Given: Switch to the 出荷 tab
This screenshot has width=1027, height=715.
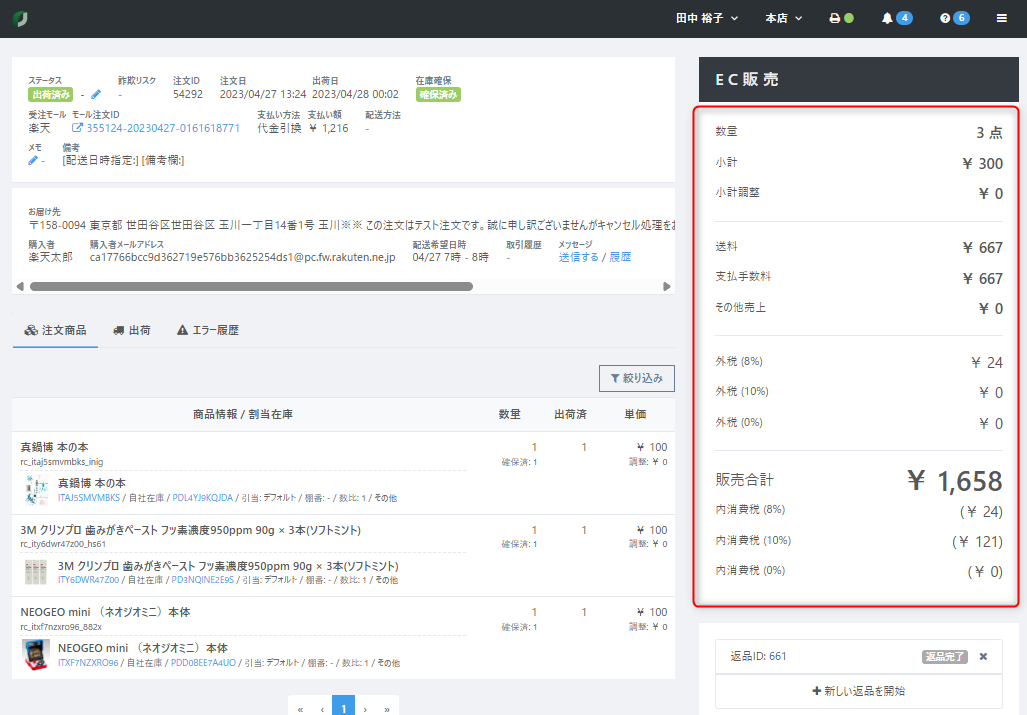Looking at the screenshot, I should coord(132,330).
